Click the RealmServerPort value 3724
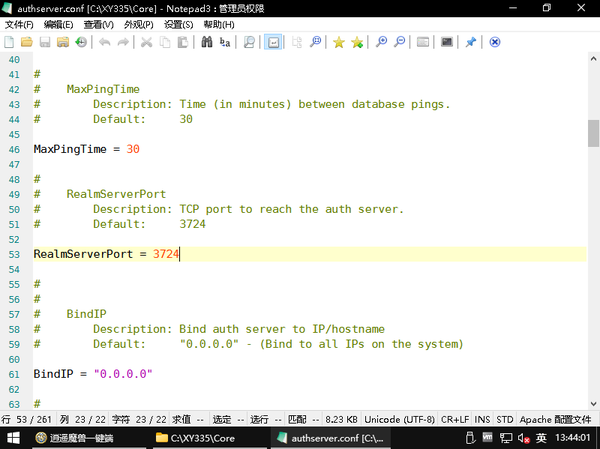 pyautogui.click(x=166, y=254)
